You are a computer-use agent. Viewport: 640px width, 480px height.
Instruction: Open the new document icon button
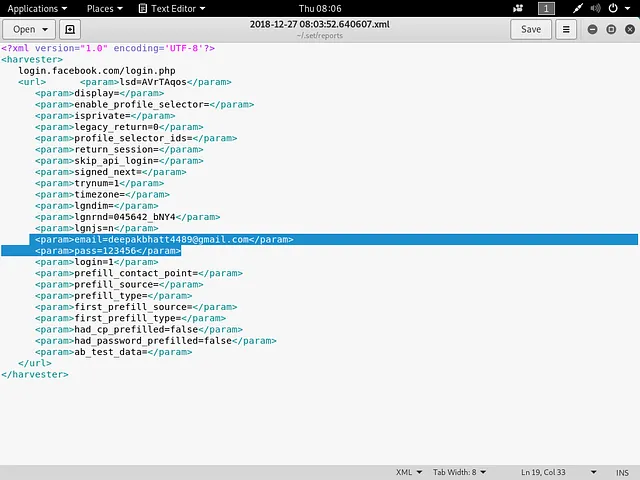70,29
